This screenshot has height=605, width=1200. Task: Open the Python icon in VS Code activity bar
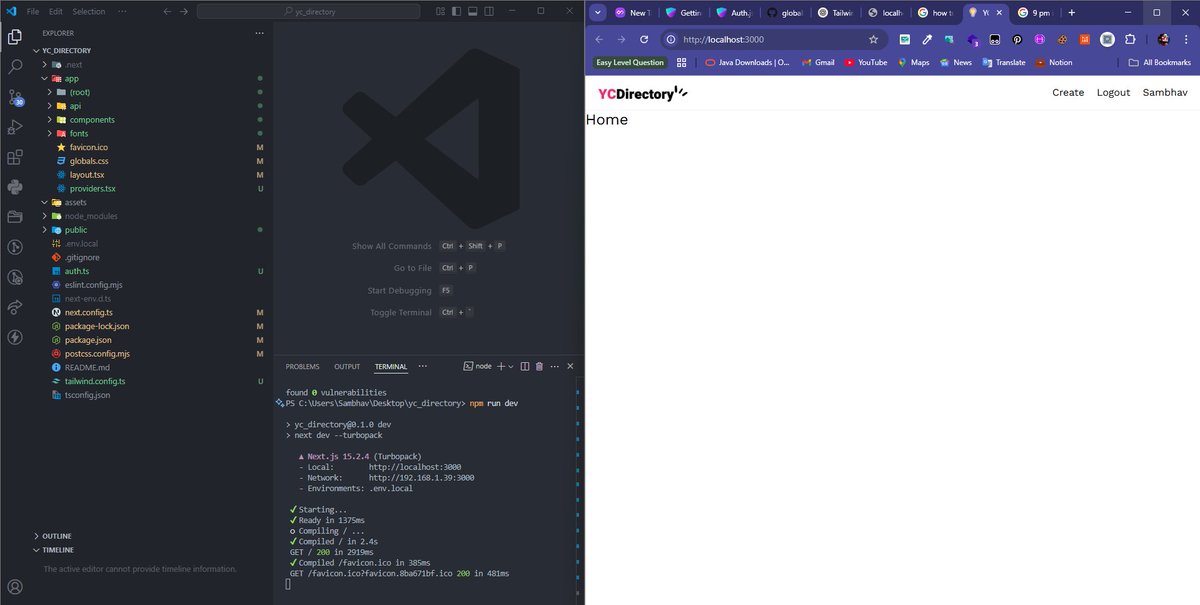[15, 187]
